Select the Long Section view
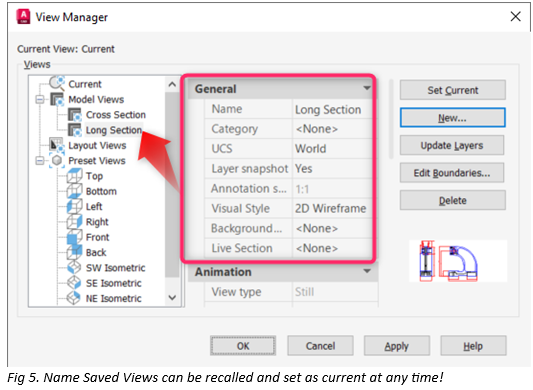 point(114,130)
